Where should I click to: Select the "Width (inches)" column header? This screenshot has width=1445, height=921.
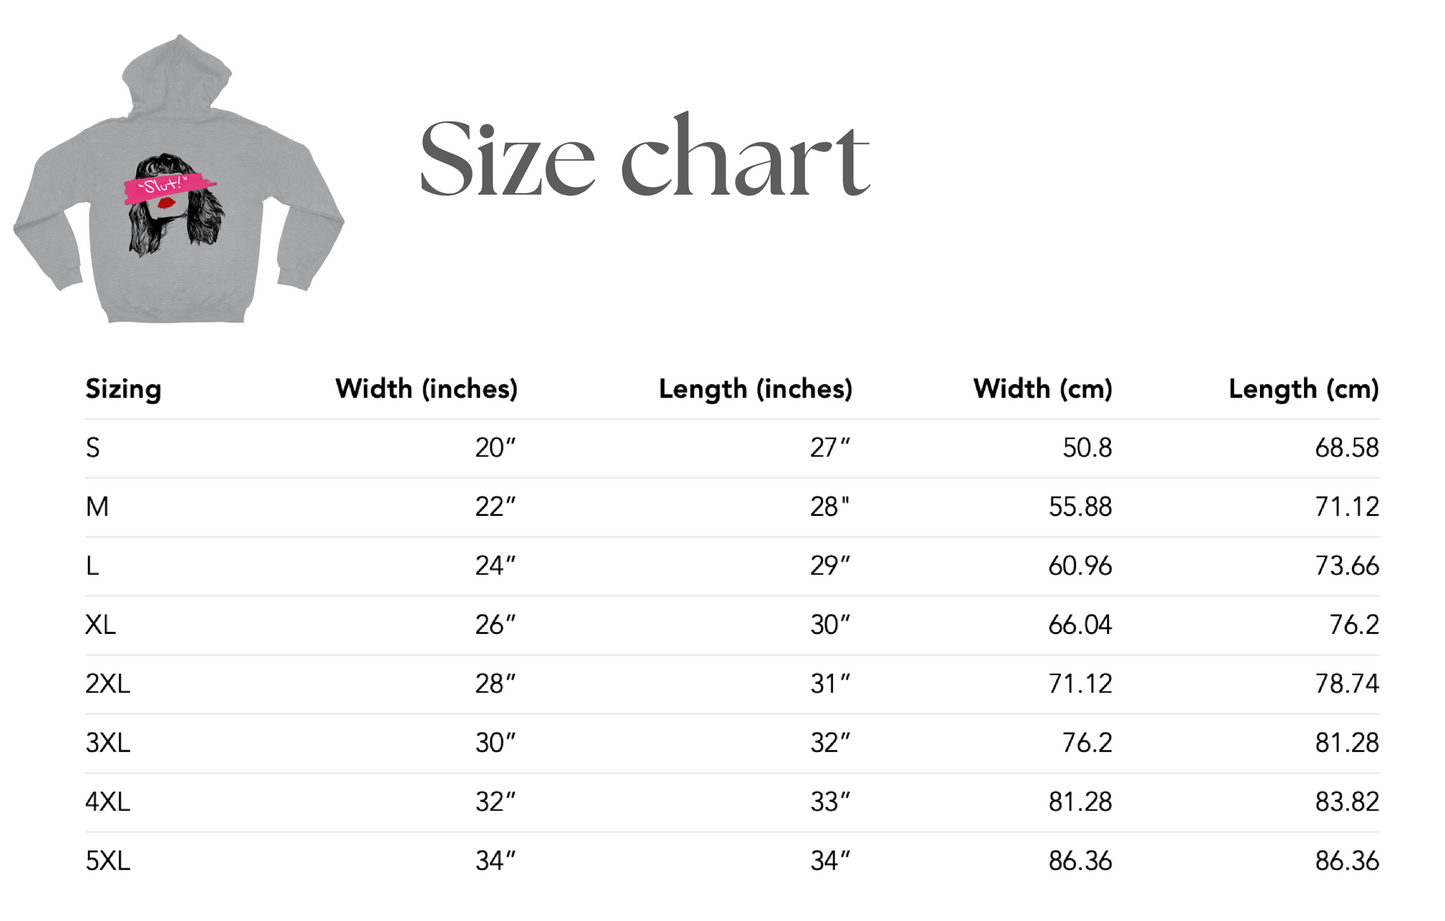(426, 389)
